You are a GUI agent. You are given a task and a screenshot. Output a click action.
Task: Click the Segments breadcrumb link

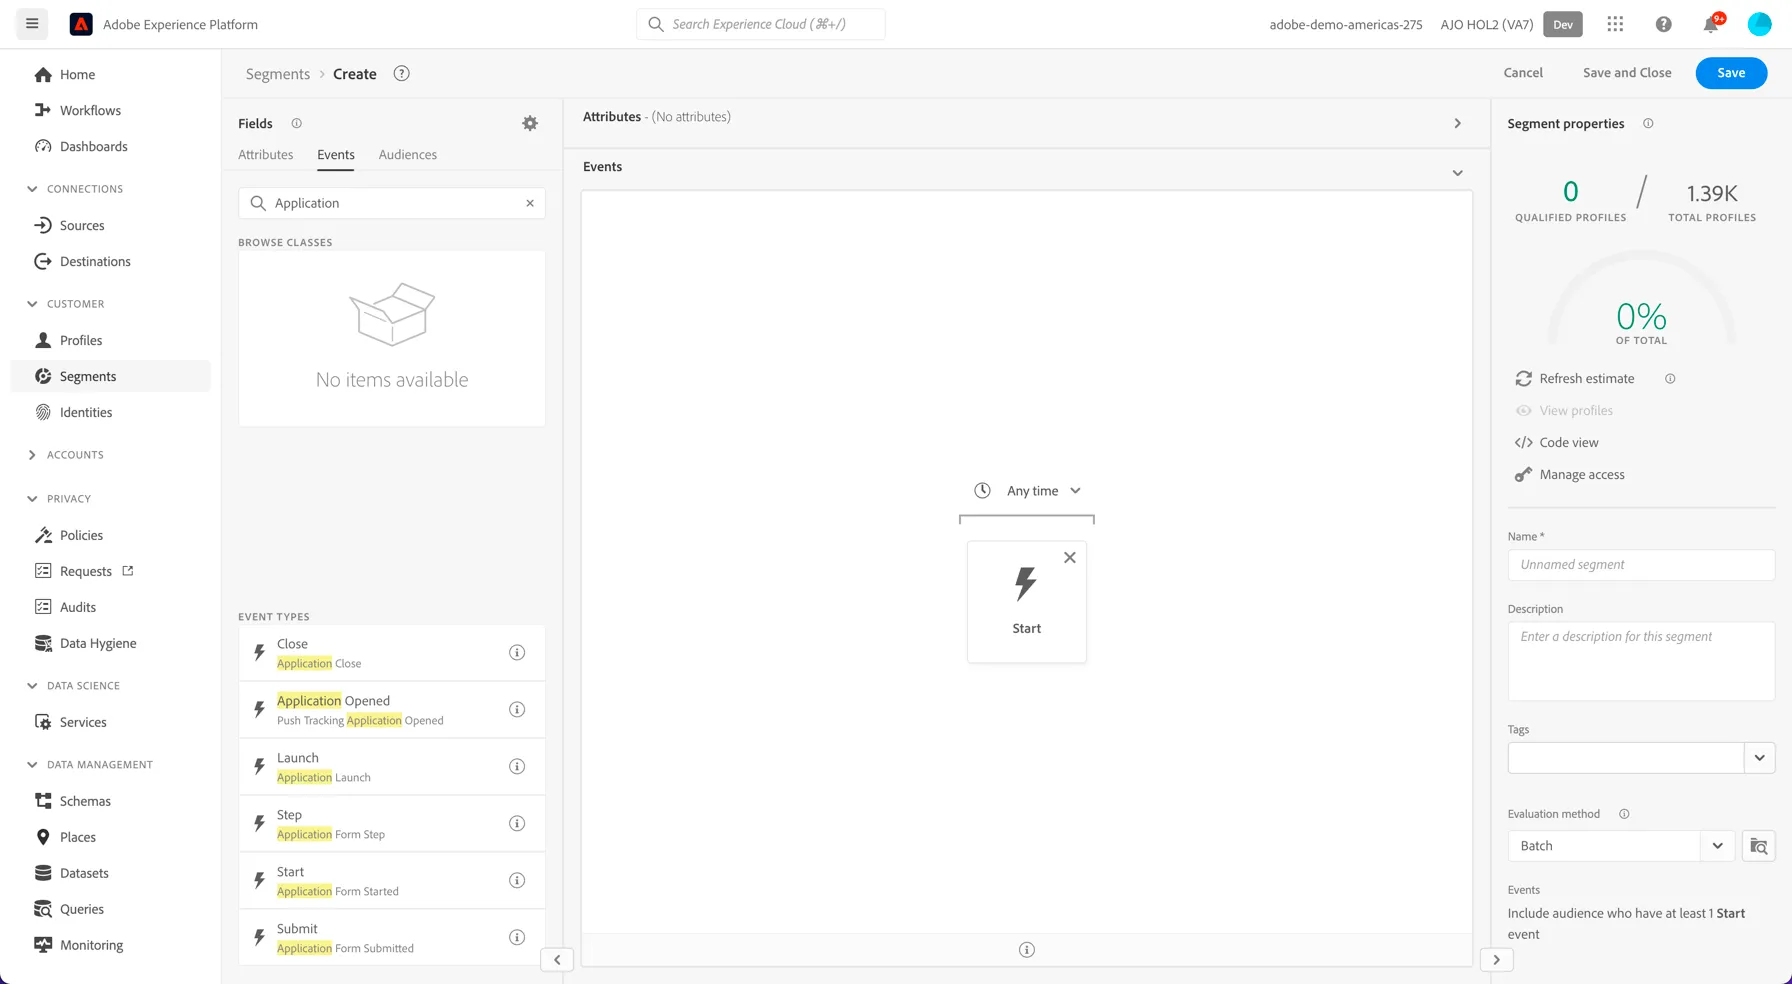(x=278, y=74)
